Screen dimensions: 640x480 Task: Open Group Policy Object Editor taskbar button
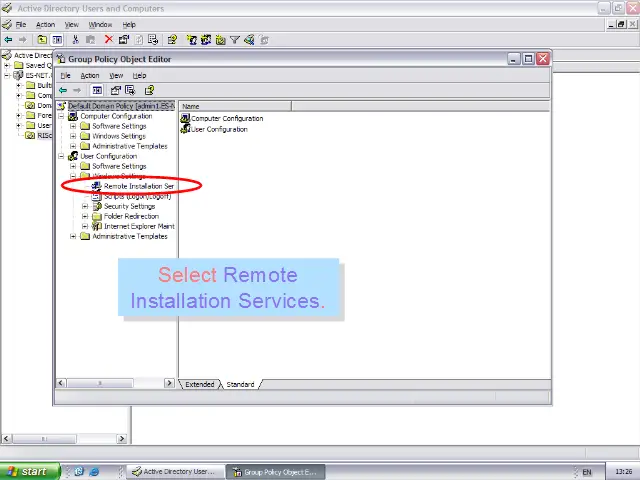276,472
